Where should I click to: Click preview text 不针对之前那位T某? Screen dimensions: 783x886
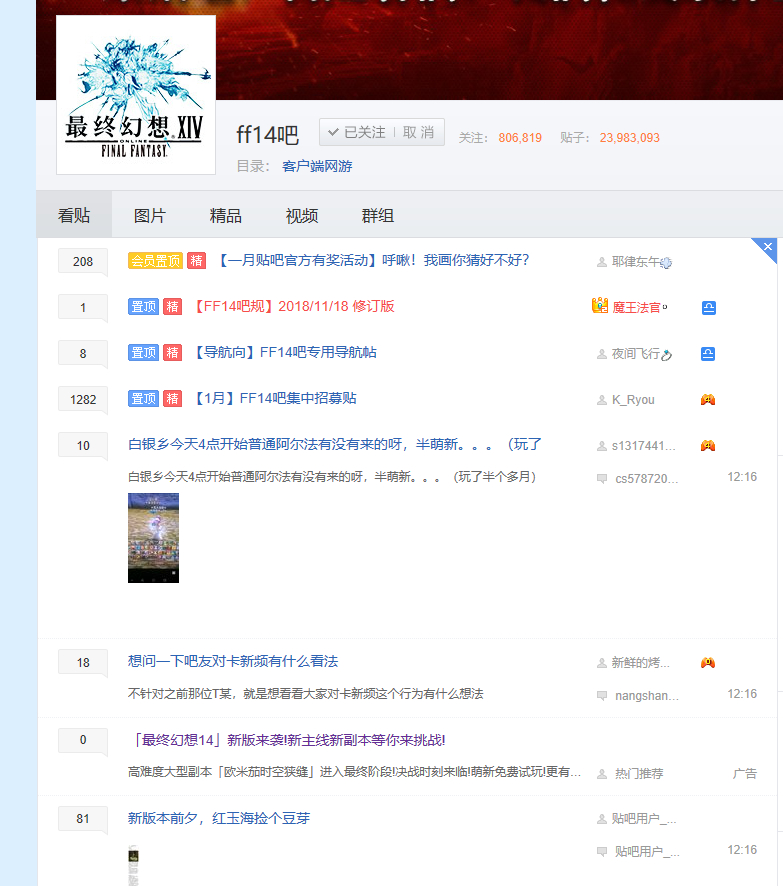tap(306, 694)
